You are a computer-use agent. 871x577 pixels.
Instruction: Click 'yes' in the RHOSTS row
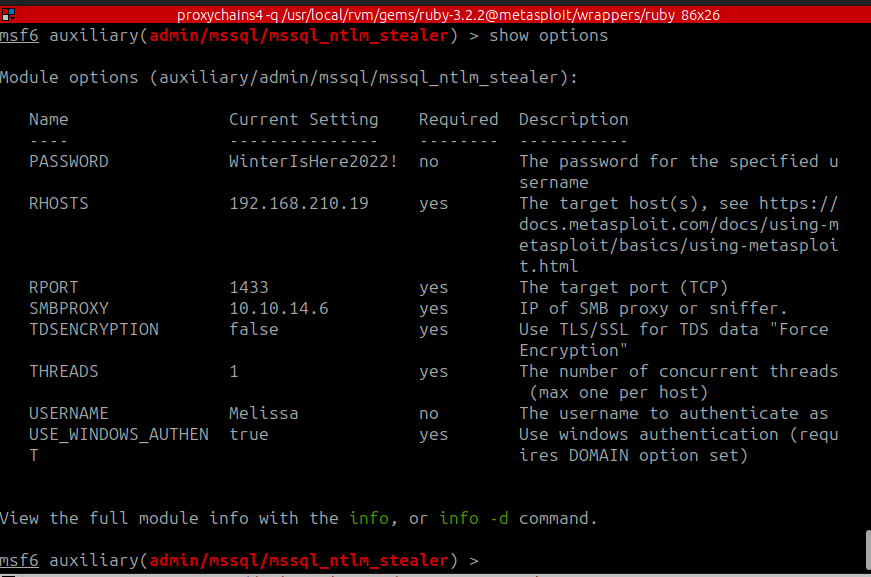434,204
